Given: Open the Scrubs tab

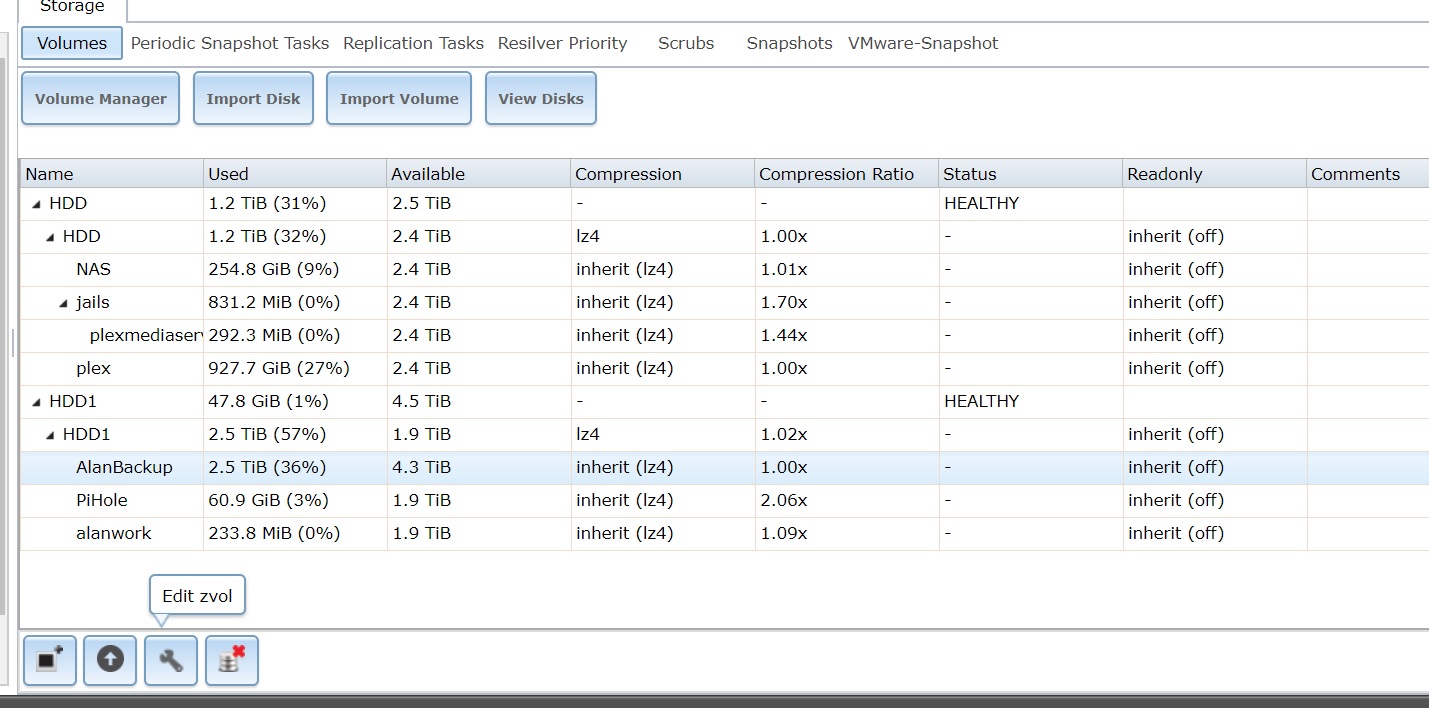Looking at the screenshot, I should click(x=686, y=43).
